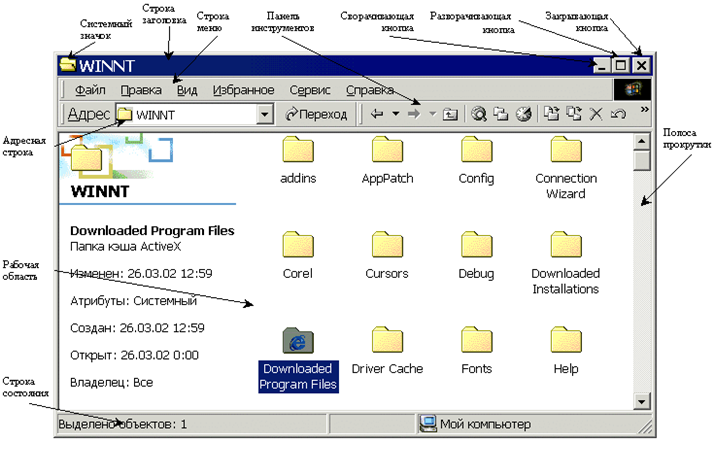Go up one folder level
This screenshot has height=454, width=715.
451,114
